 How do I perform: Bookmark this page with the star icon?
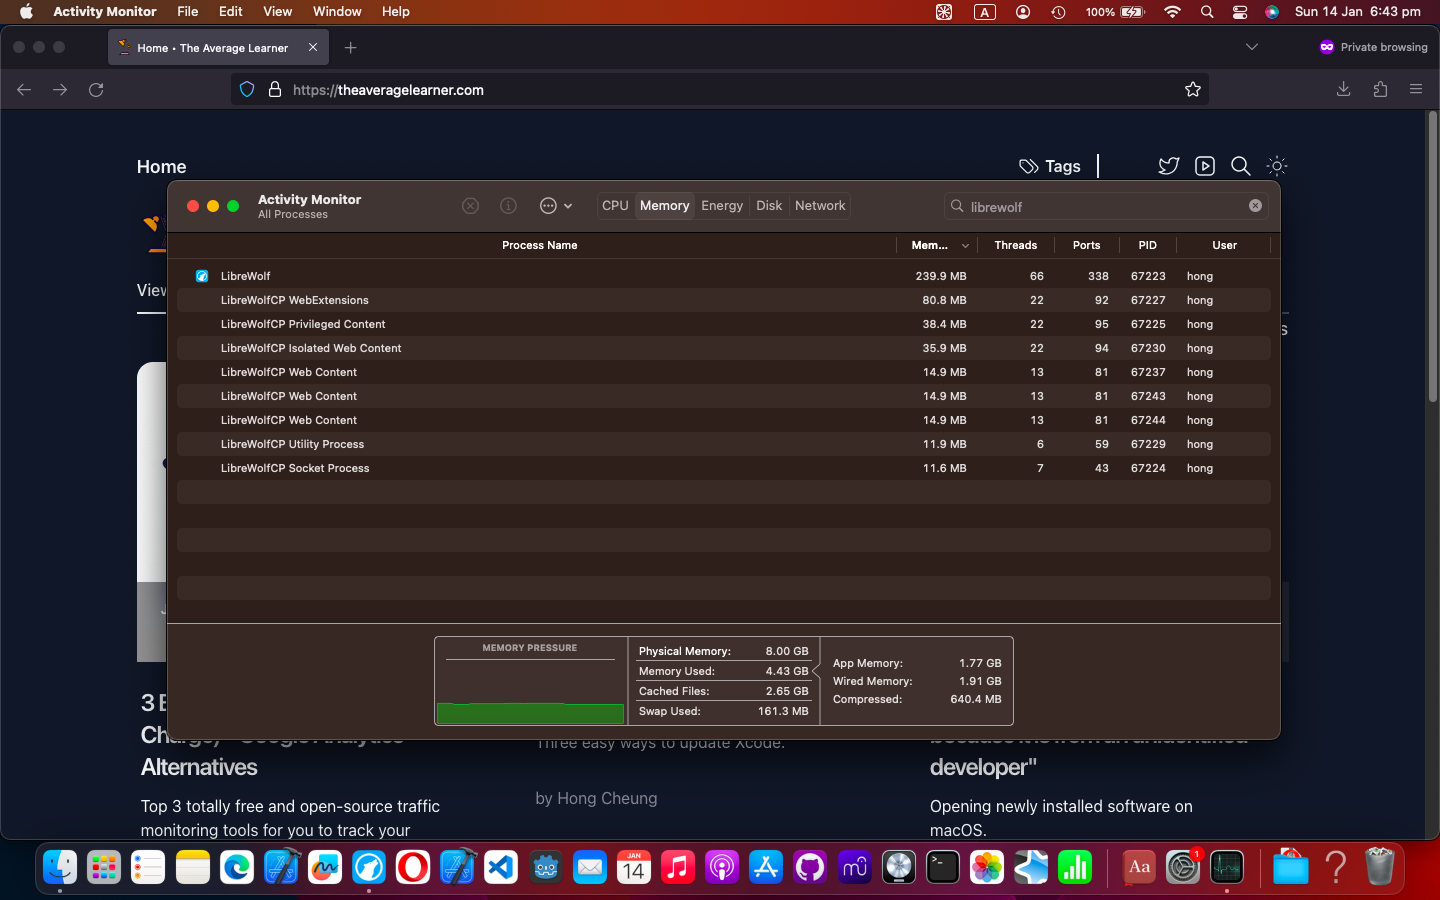[x=1192, y=90]
